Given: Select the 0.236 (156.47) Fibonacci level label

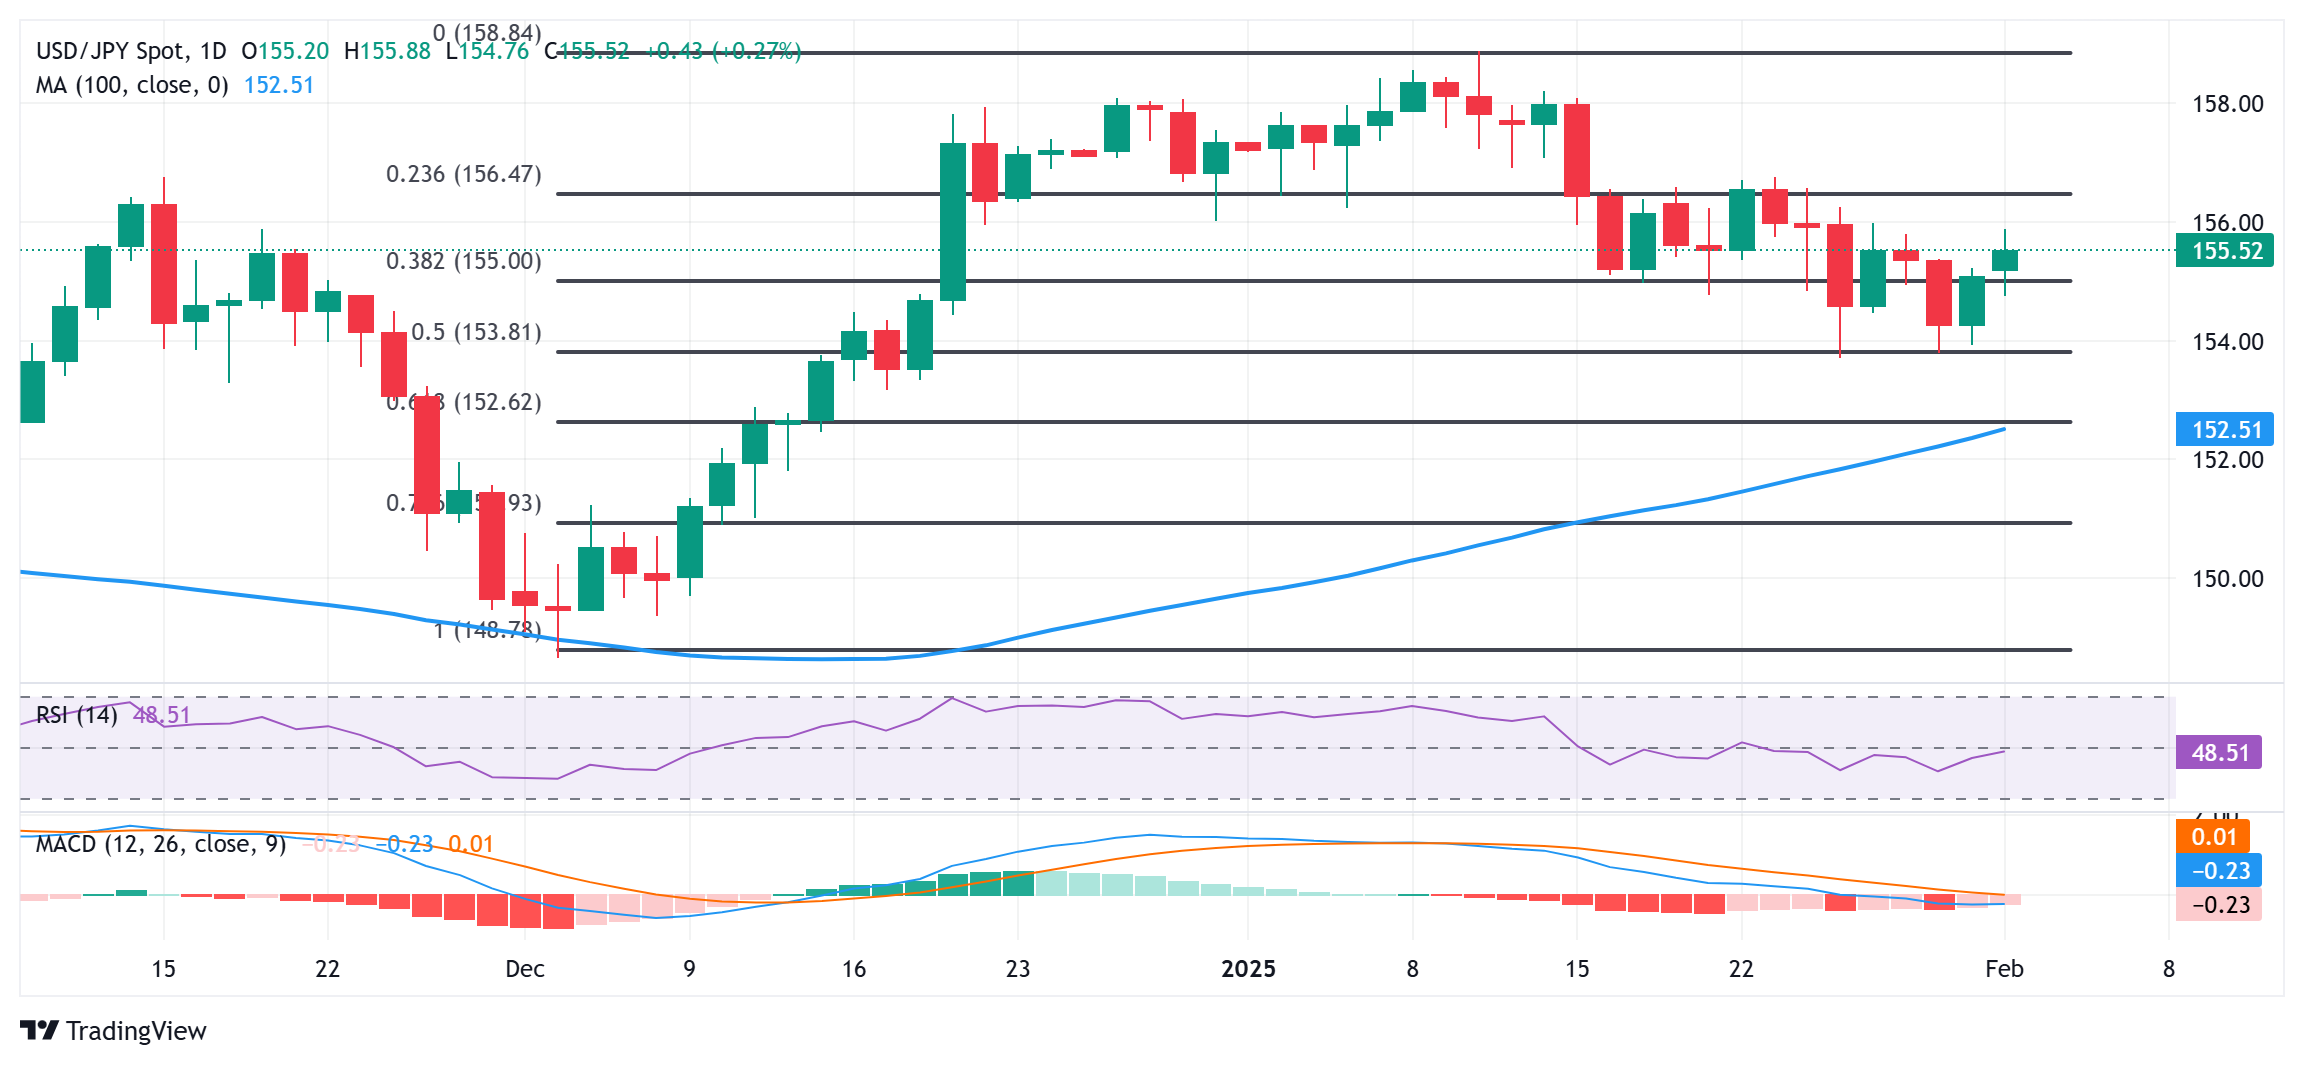Looking at the screenshot, I should [x=463, y=174].
